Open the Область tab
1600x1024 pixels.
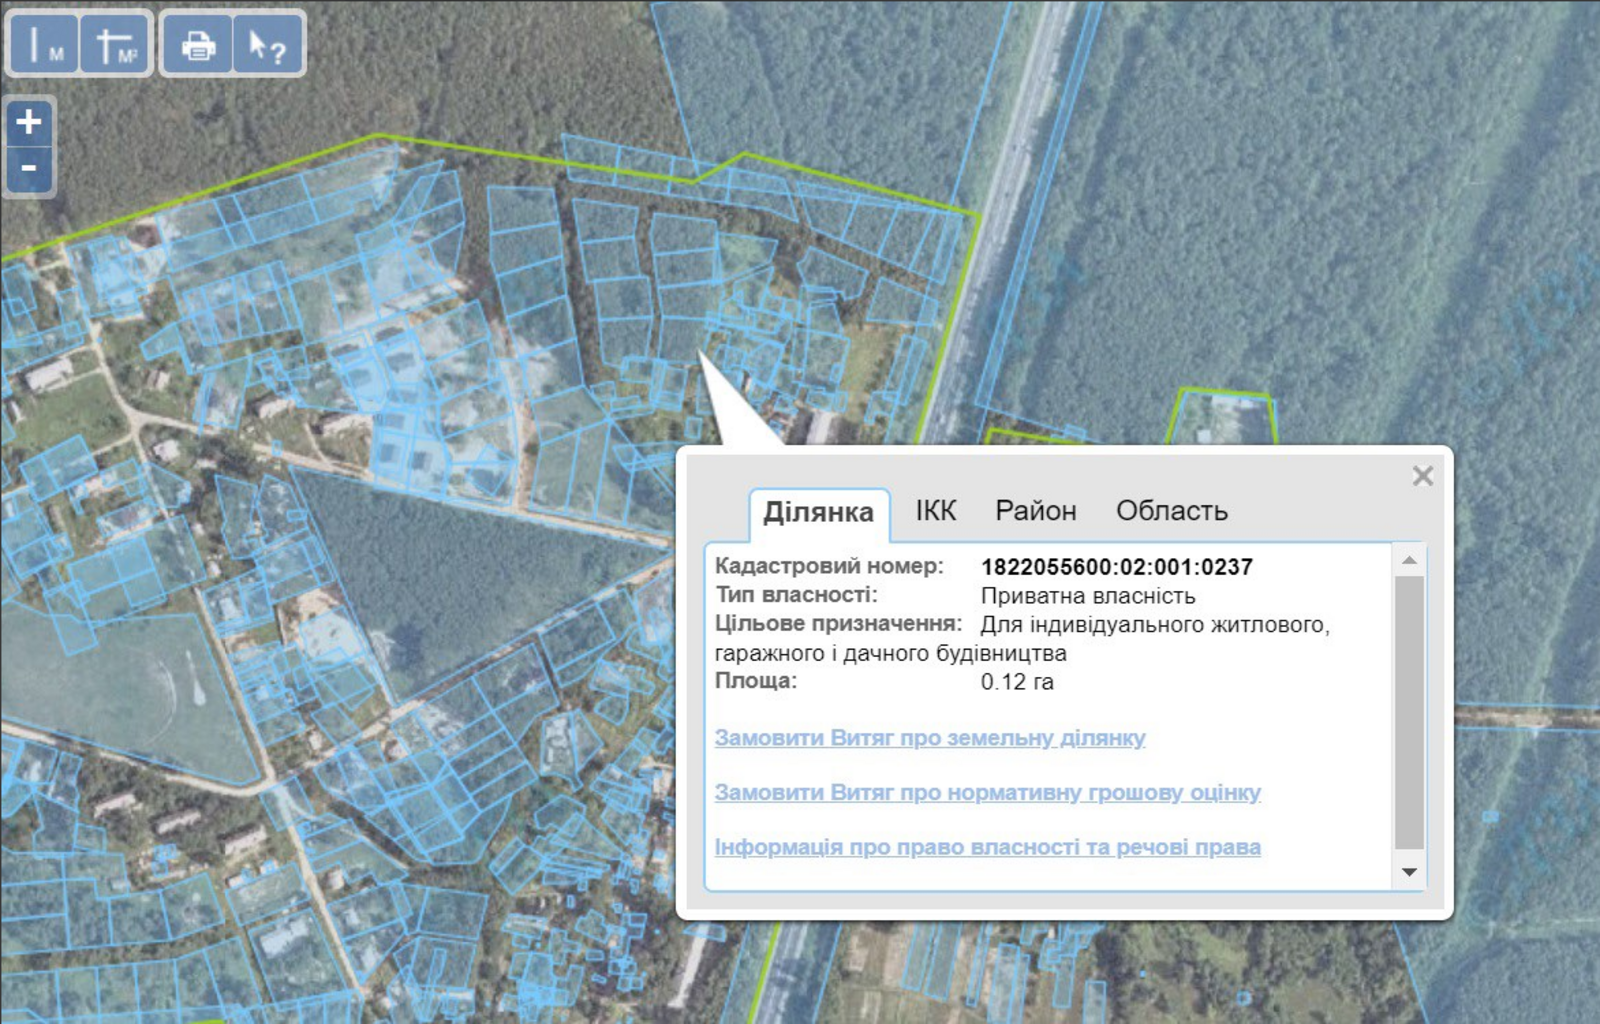coord(1171,511)
